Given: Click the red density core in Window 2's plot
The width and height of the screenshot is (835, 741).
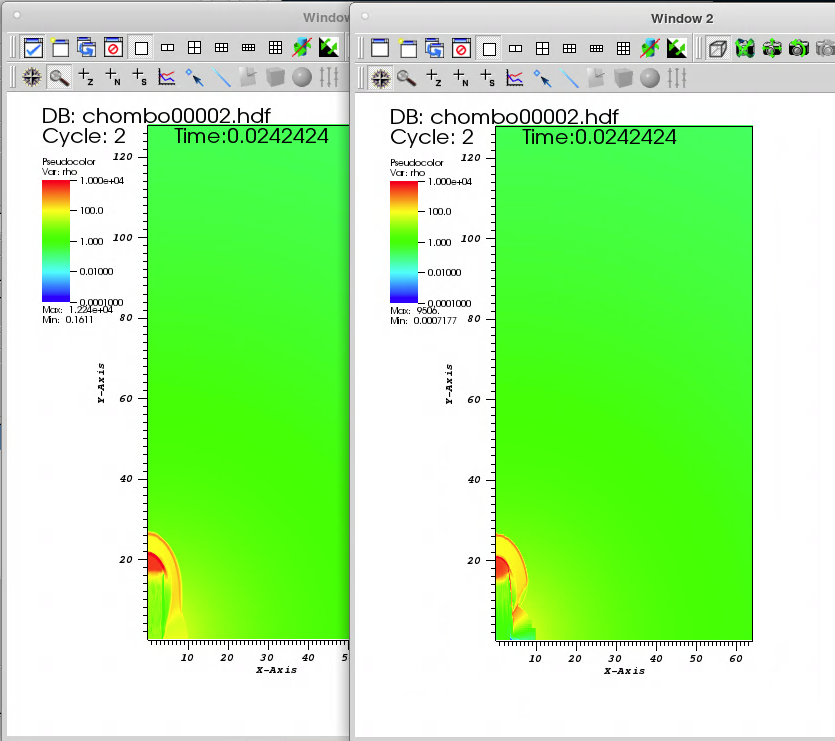Looking at the screenshot, I should [502, 567].
